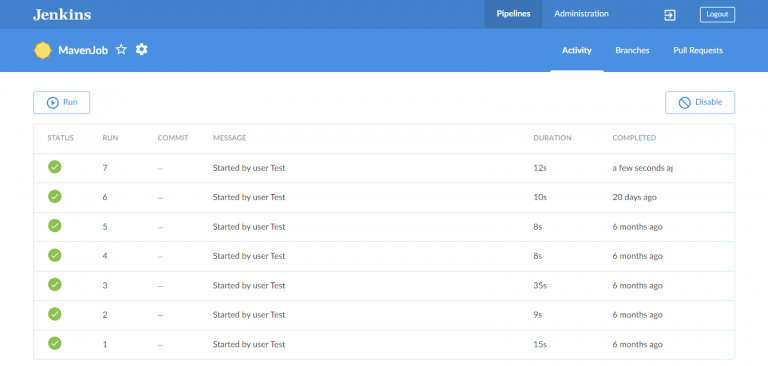The image size is (768, 366).
Task: Click the 15s duration value
Action: click(x=540, y=344)
